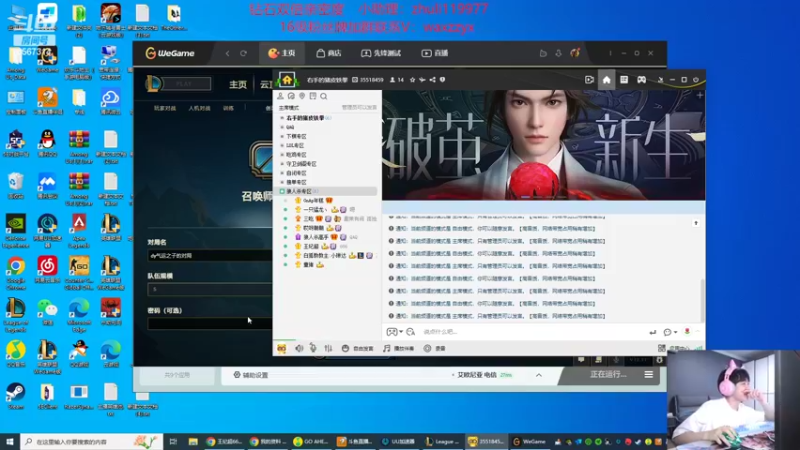Click the League PLAY button
The height and width of the screenshot is (450, 800).
(x=186, y=84)
